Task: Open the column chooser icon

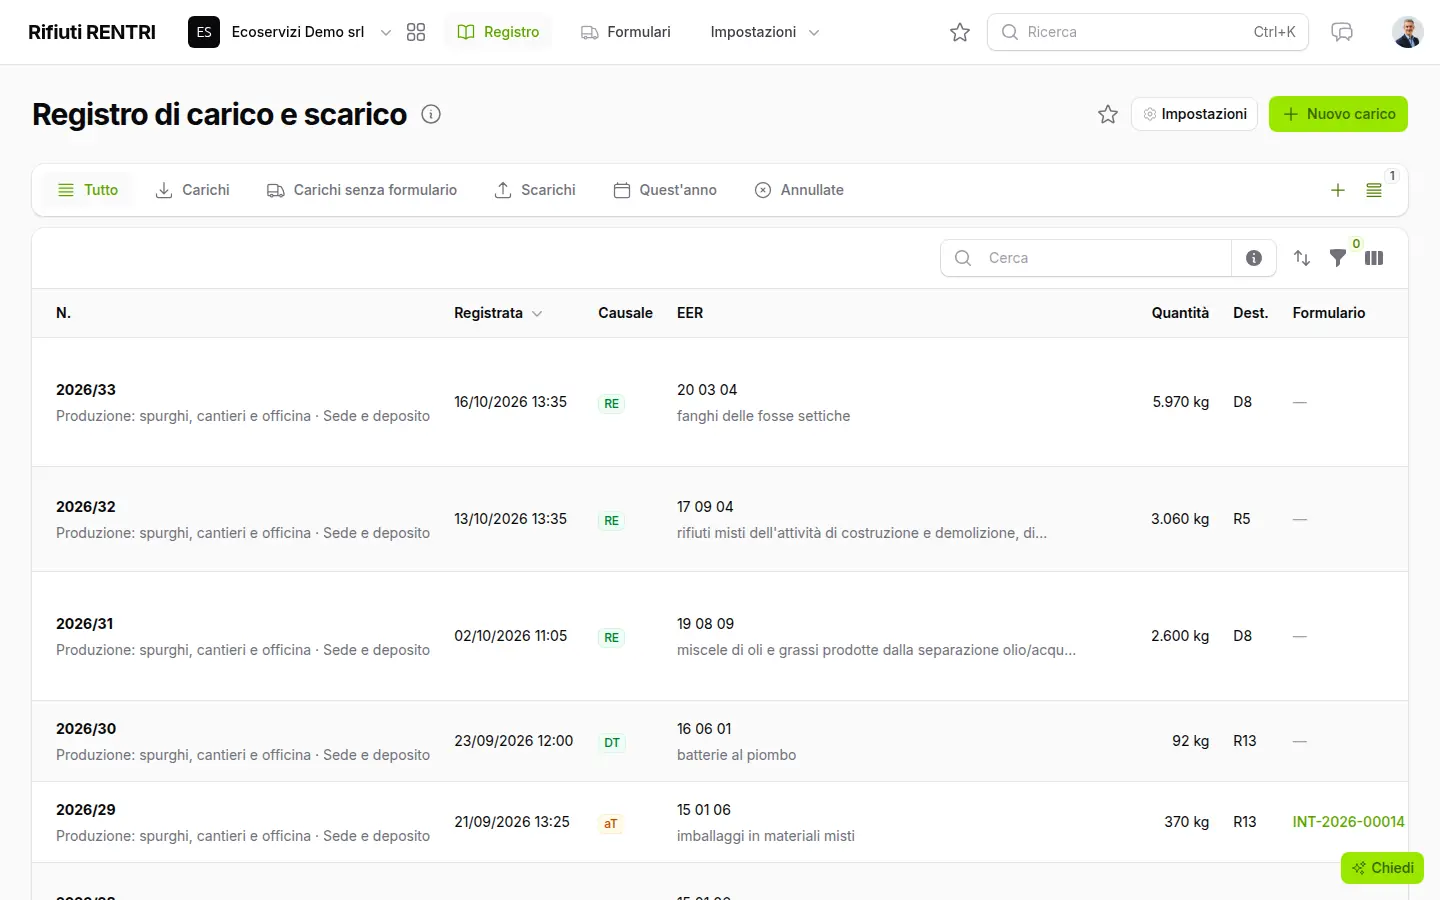Action: 1374,258
